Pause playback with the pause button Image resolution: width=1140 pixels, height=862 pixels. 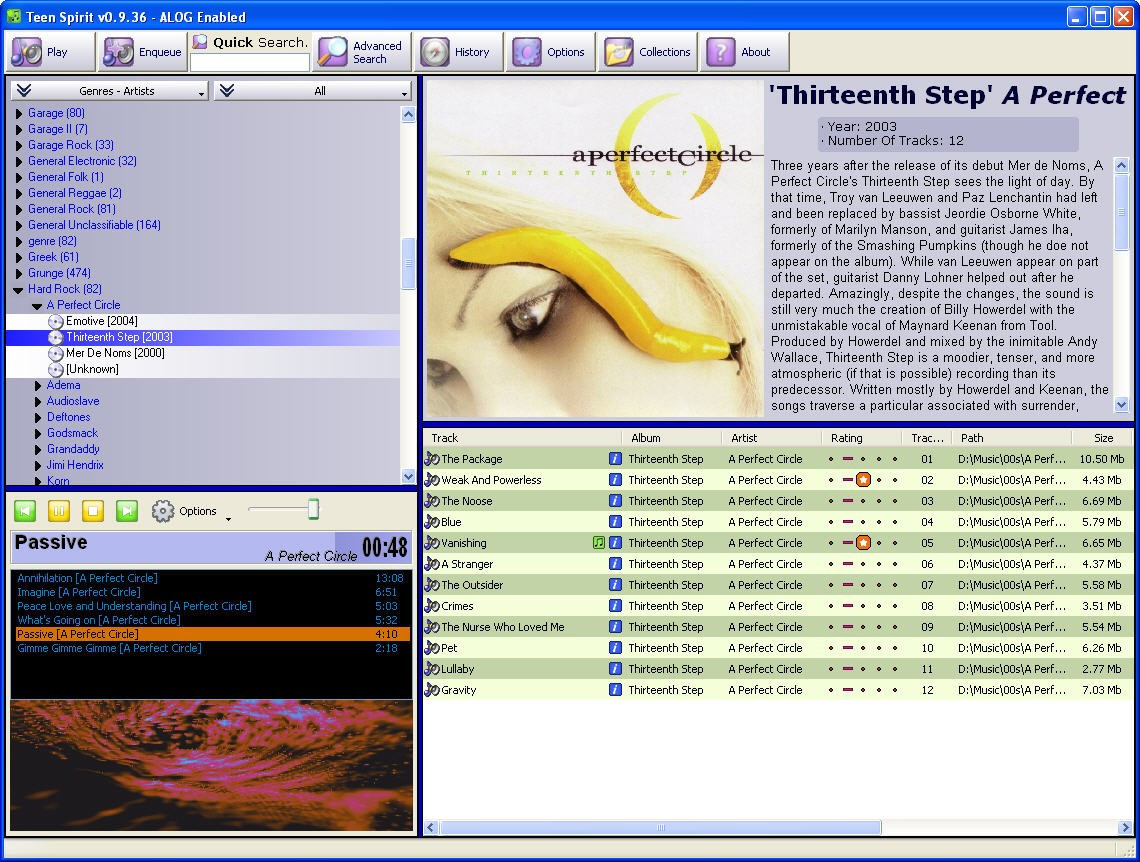(x=59, y=511)
